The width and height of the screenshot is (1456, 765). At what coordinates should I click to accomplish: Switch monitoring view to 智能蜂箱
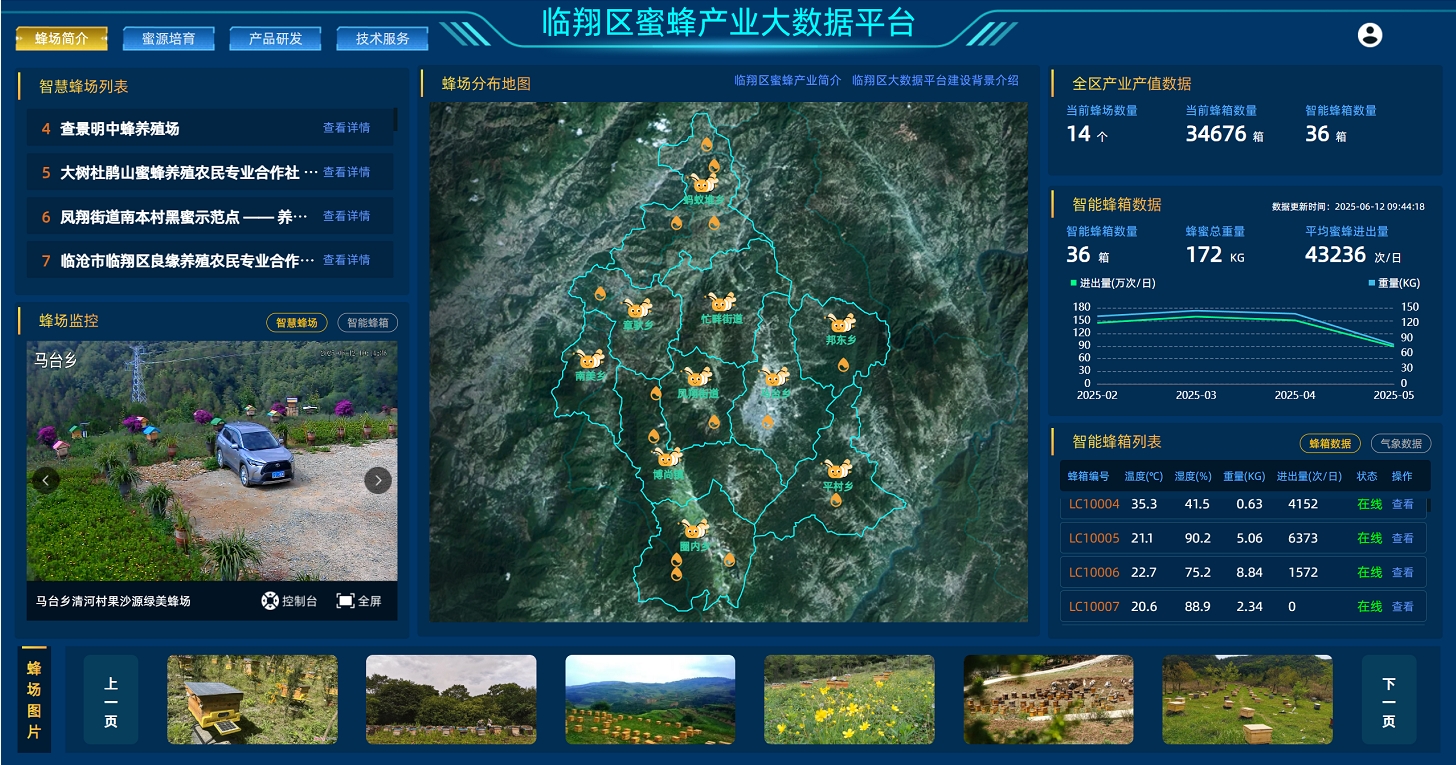[x=367, y=322]
